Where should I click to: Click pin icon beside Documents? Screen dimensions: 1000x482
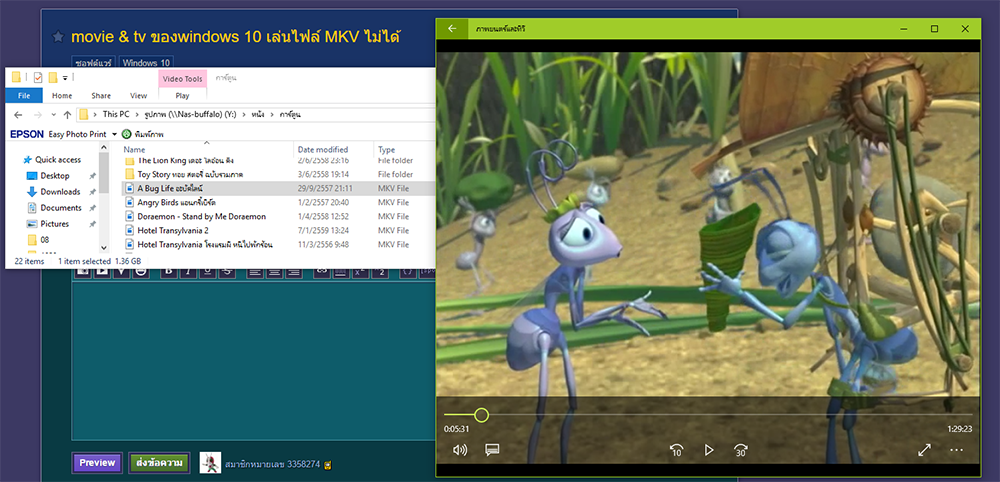92,208
